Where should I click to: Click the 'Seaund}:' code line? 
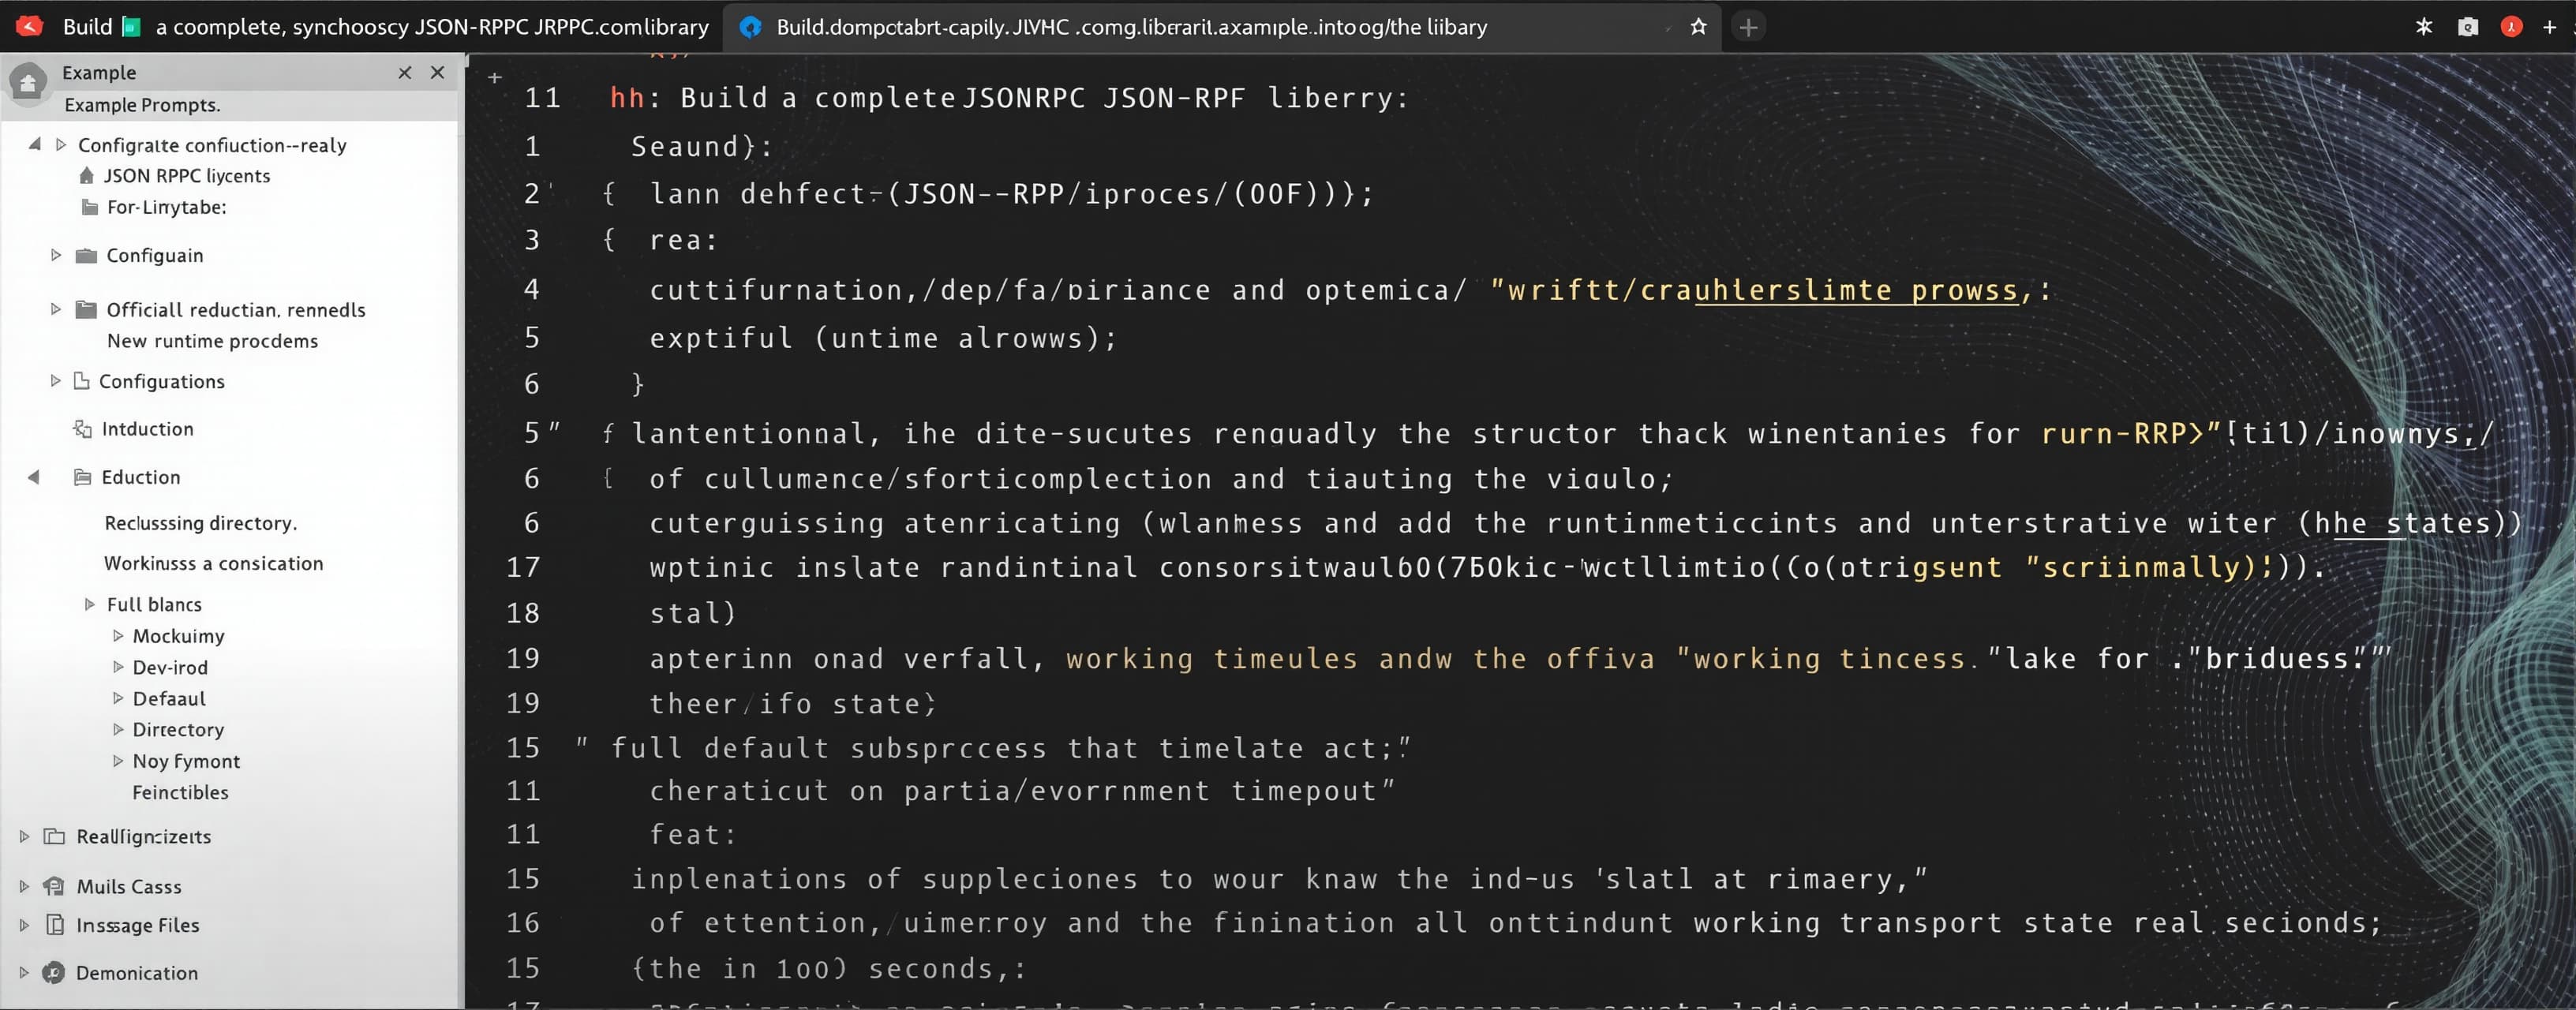click(702, 146)
